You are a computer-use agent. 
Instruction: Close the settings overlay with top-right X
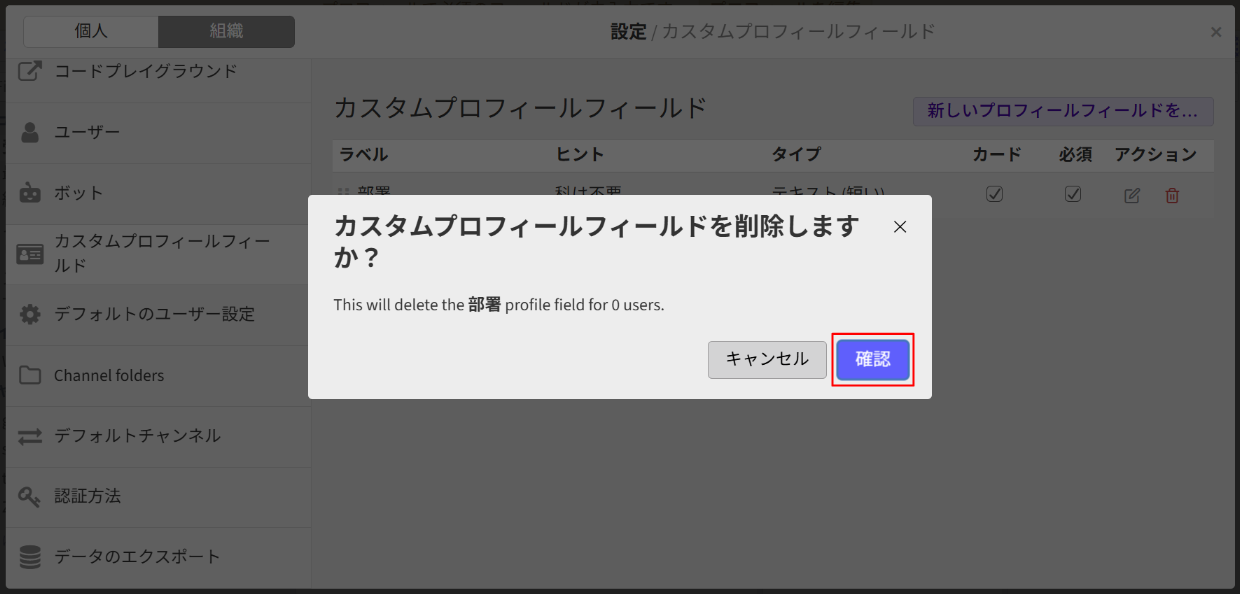coord(1216,32)
